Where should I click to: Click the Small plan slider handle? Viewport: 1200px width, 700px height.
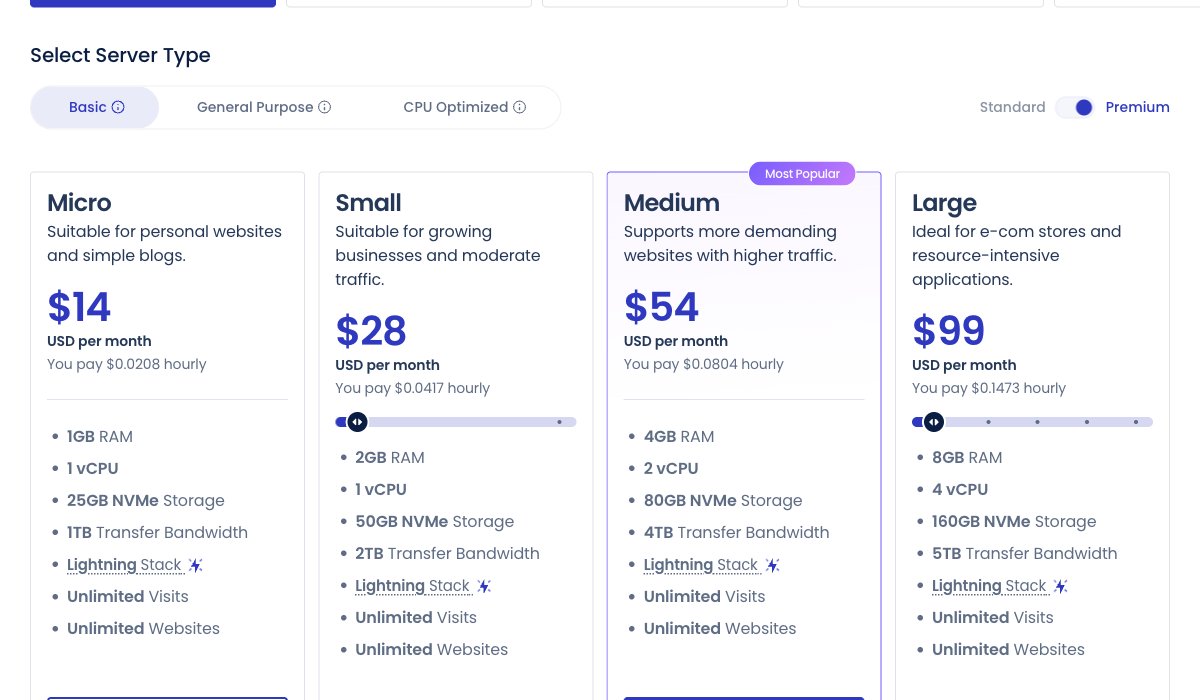[x=357, y=422]
